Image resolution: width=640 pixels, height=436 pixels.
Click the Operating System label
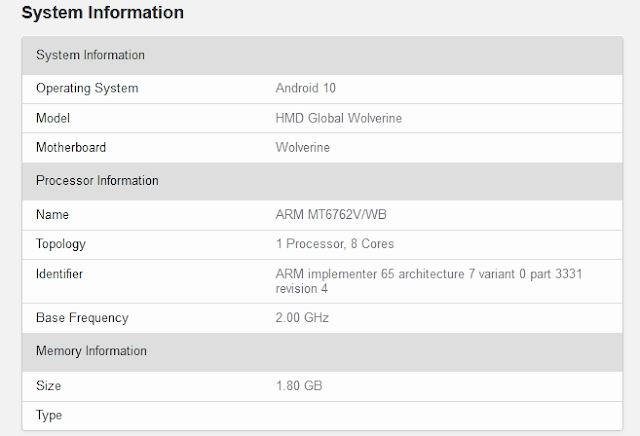click(87, 88)
